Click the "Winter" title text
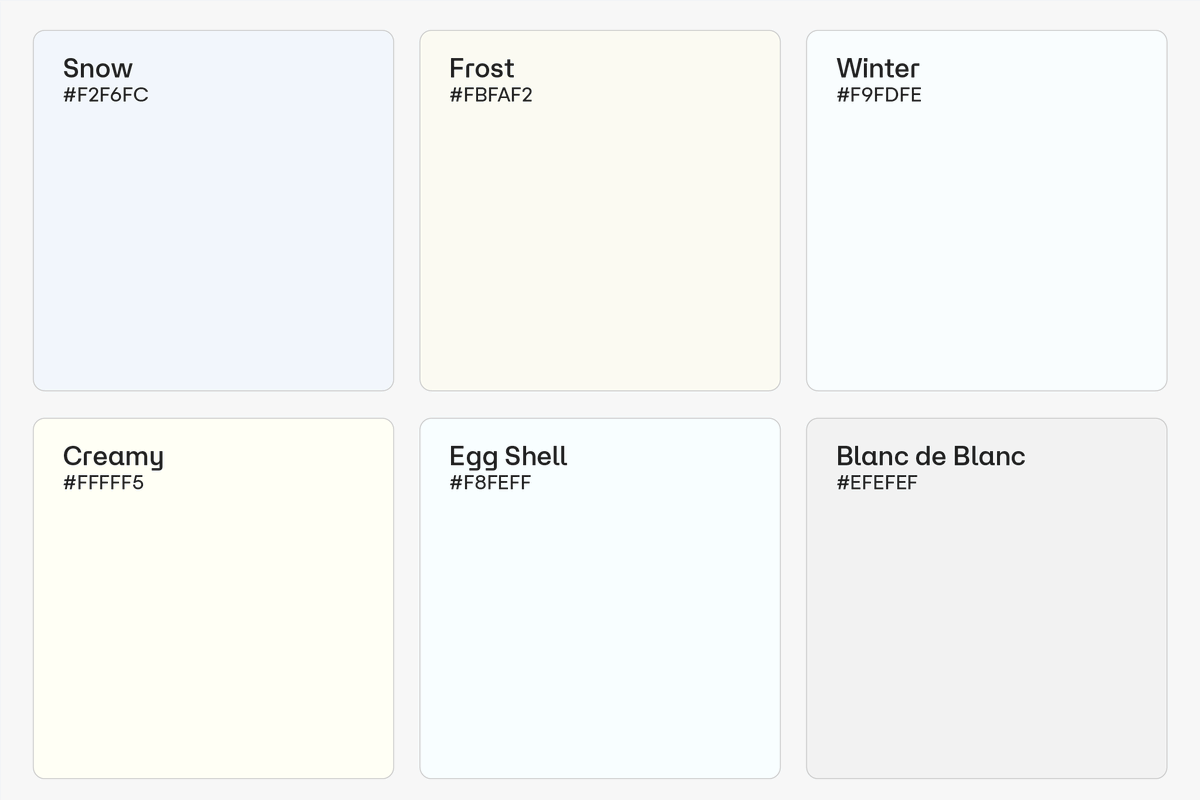Image resolution: width=1200 pixels, height=800 pixels. click(878, 68)
